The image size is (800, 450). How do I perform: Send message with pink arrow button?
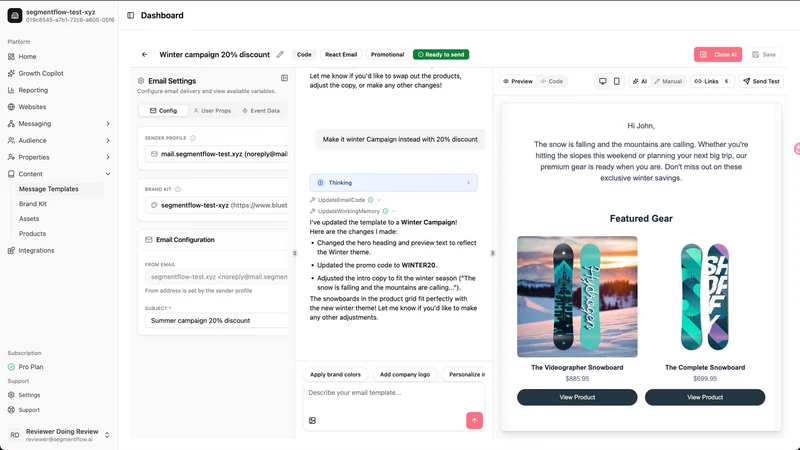coord(474,420)
